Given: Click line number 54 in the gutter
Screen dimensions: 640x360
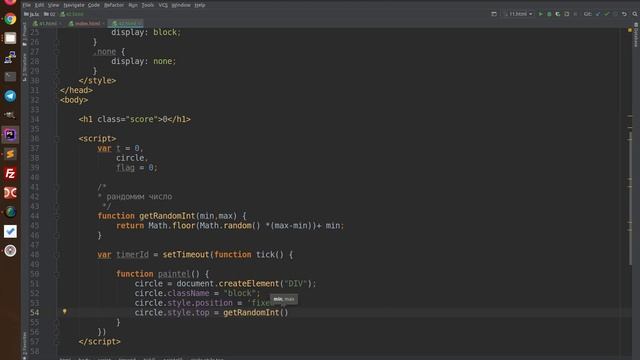Looking at the screenshot, I should tap(35, 313).
